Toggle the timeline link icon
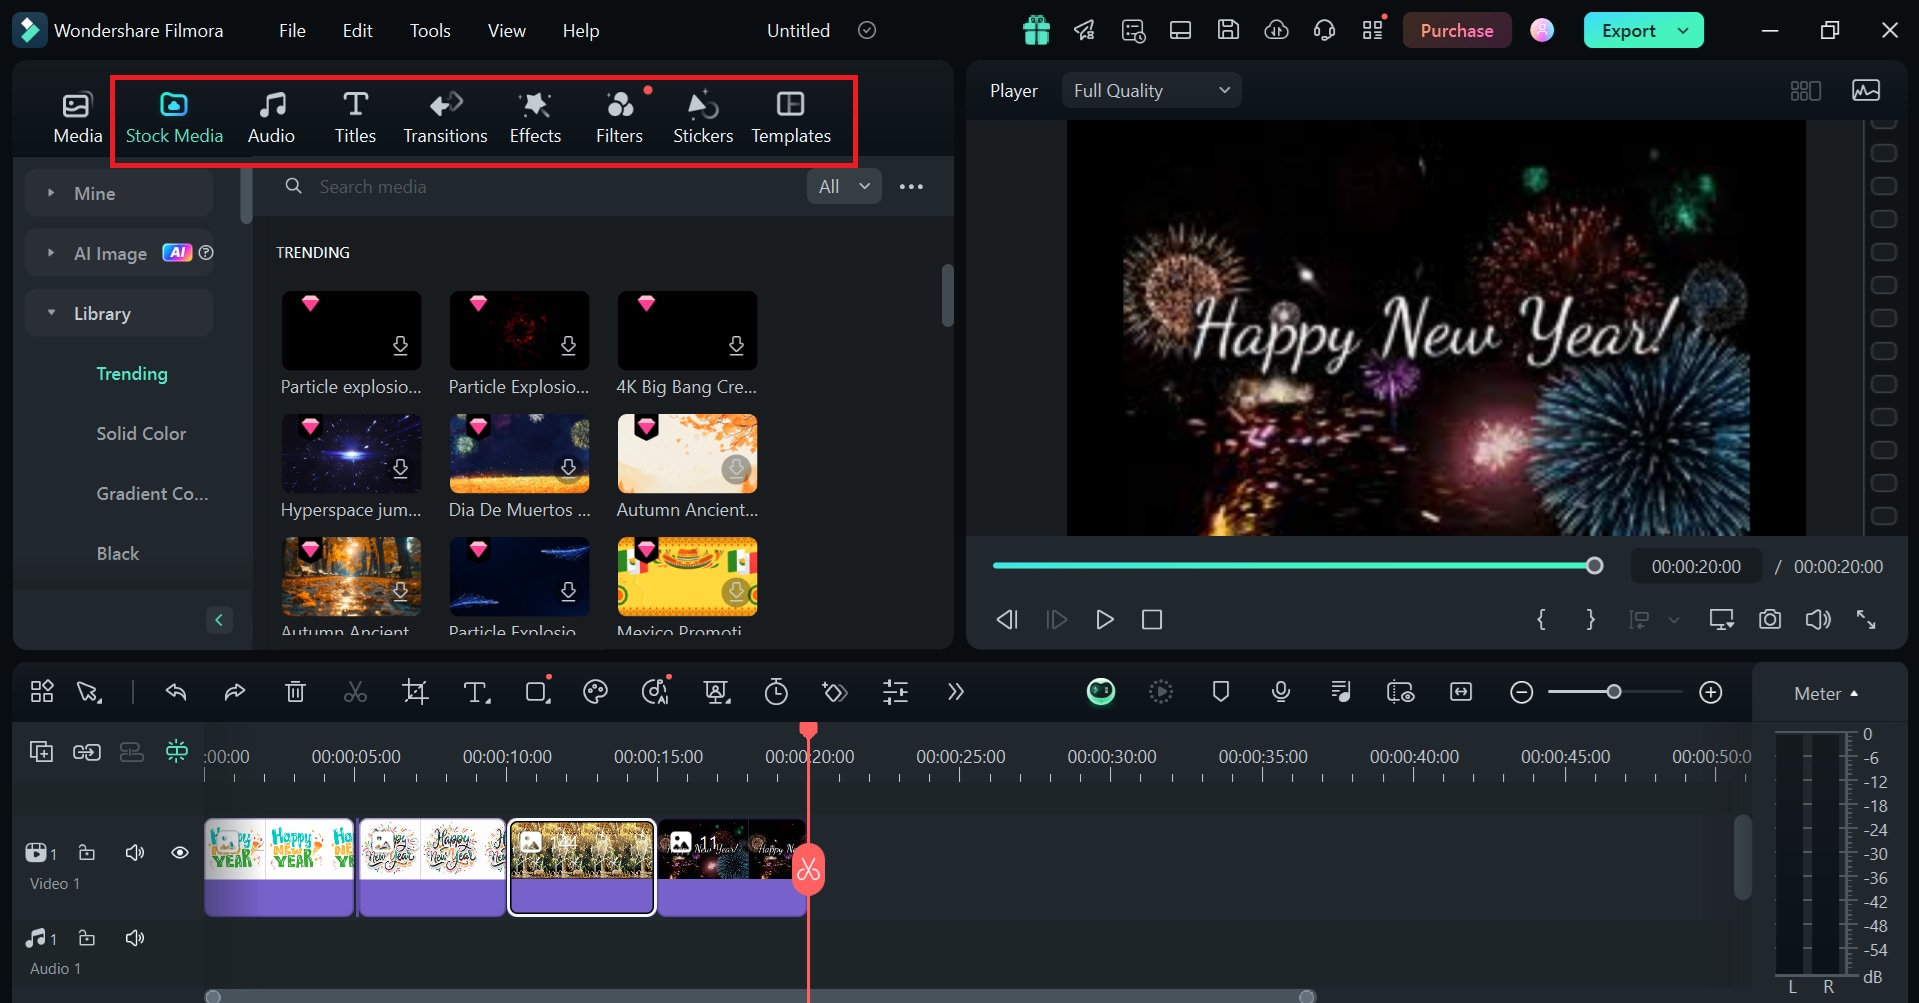The image size is (1919, 1003). [x=87, y=752]
